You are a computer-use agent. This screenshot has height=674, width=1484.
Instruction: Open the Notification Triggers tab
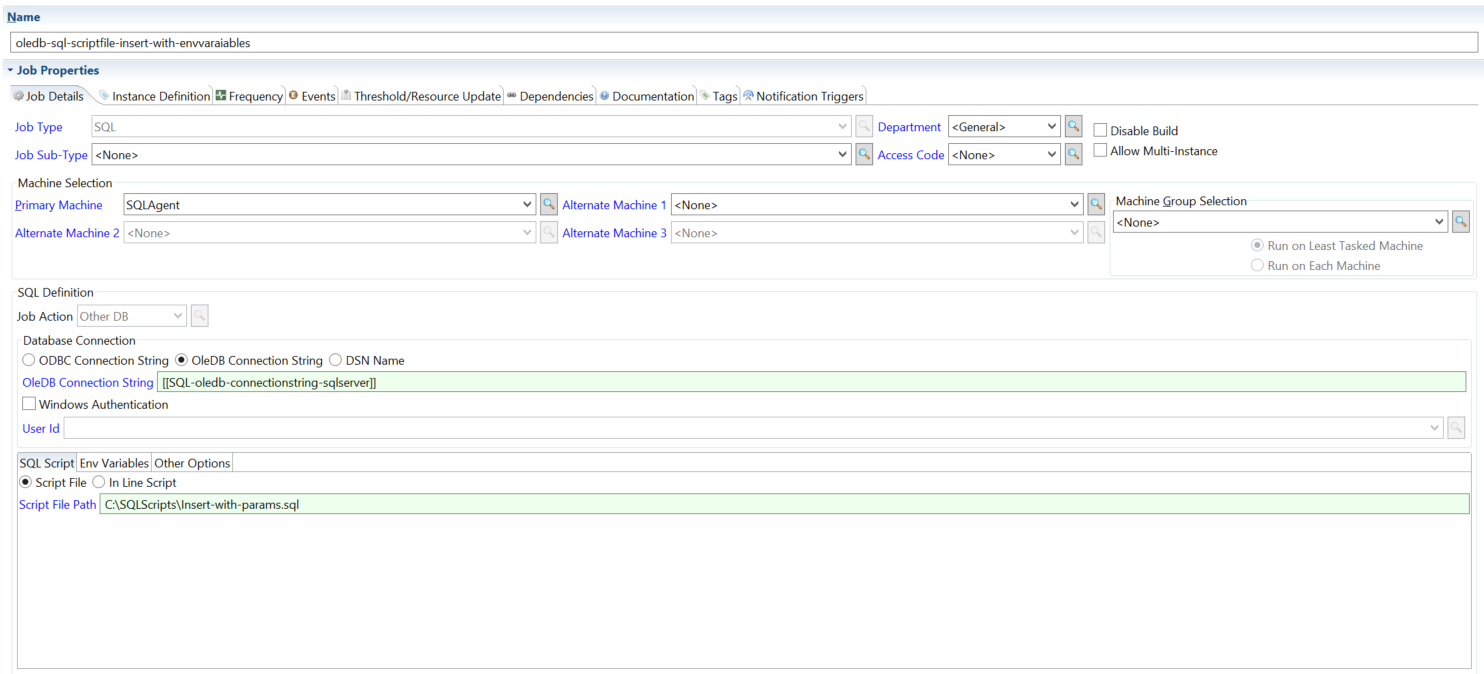tap(803, 96)
